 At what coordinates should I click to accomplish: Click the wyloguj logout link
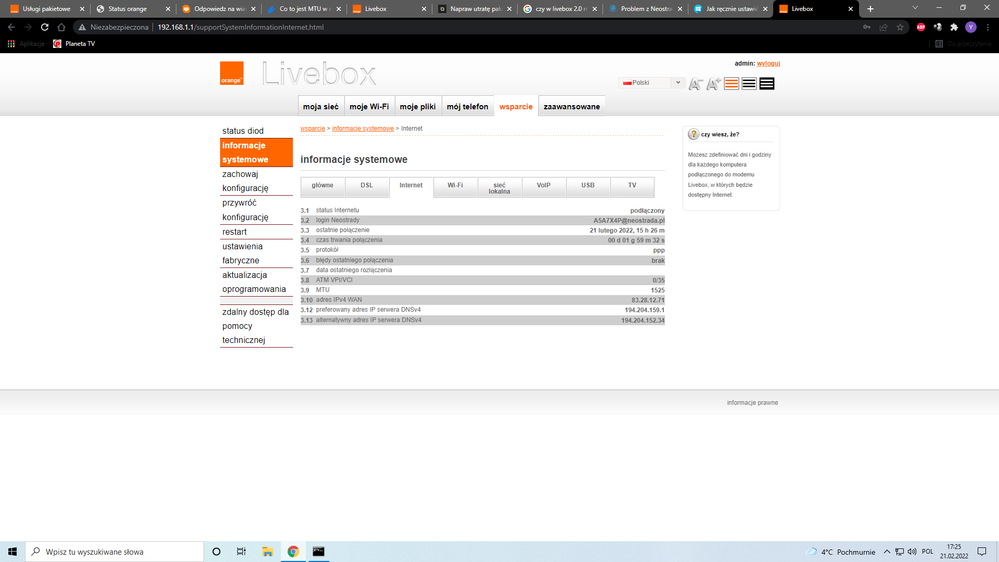pyautogui.click(x=768, y=63)
